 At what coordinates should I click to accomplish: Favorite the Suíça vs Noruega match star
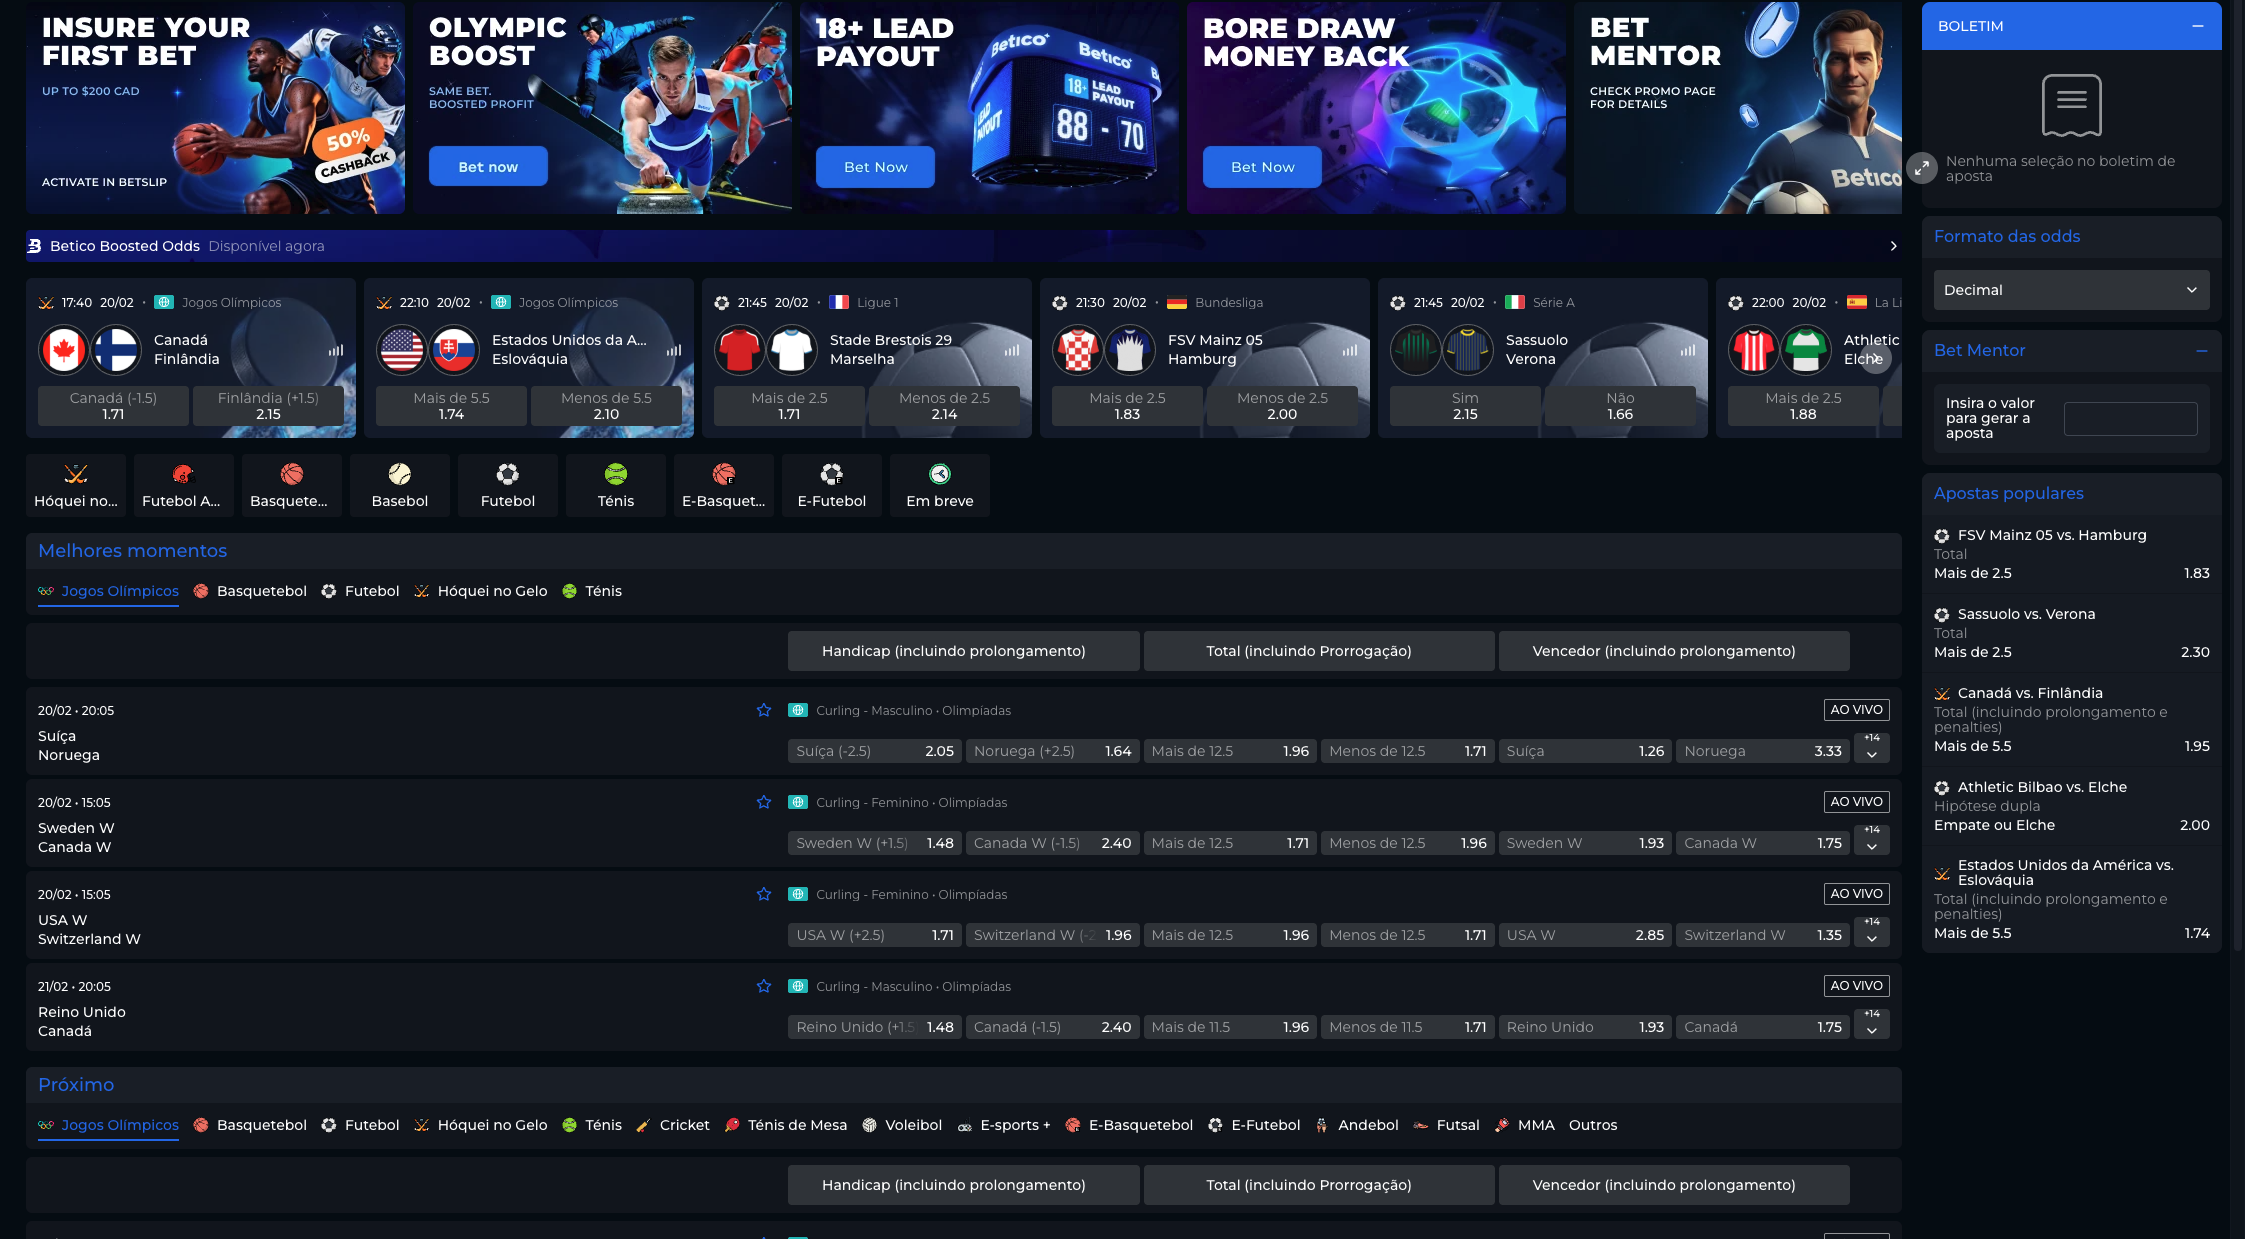click(x=764, y=710)
